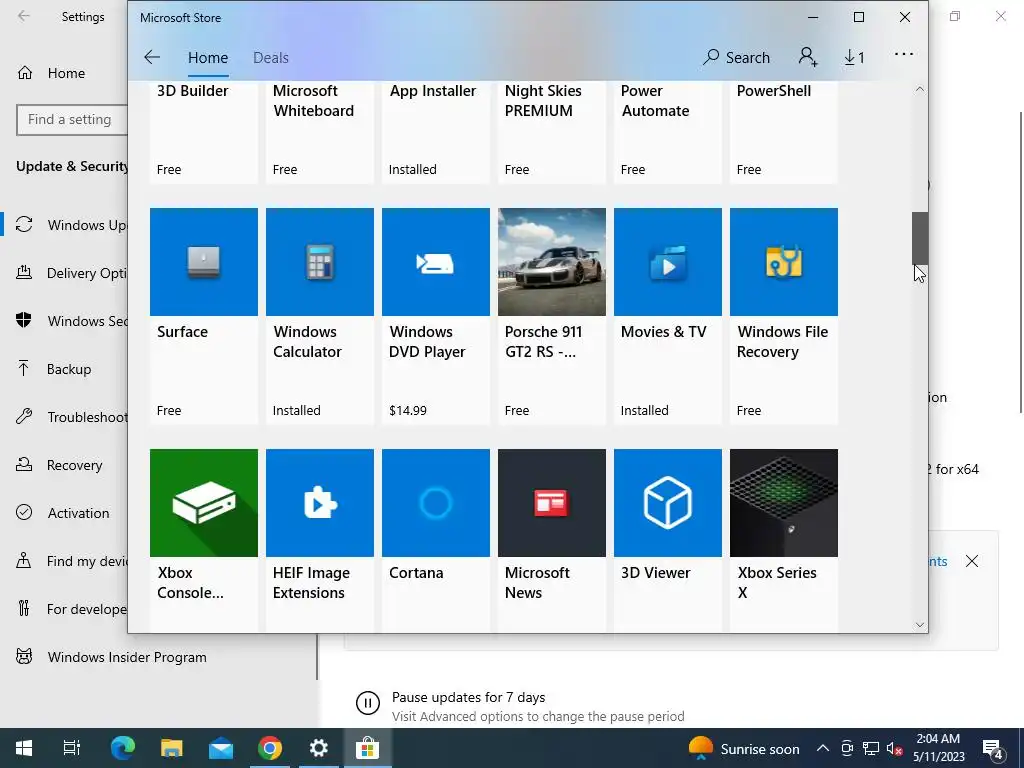Open the Xbox Series X thumbnail
The width and height of the screenshot is (1024, 768).
click(x=784, y=503)
